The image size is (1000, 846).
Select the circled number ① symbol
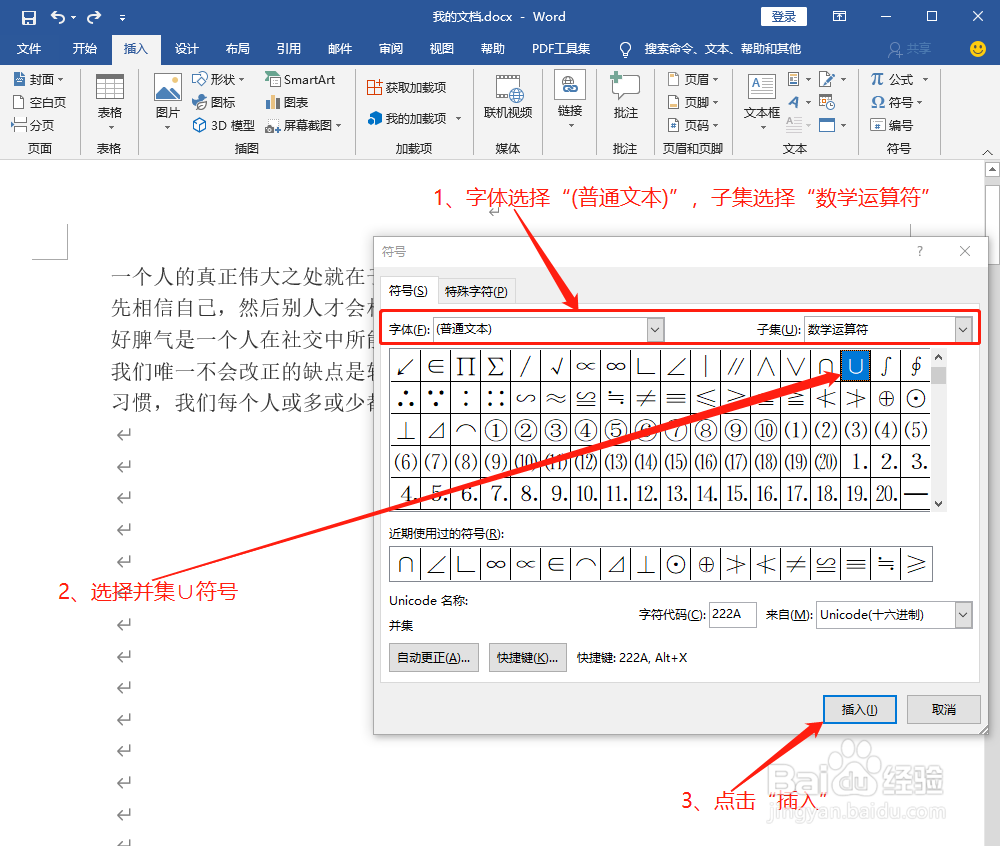point(496,430)
